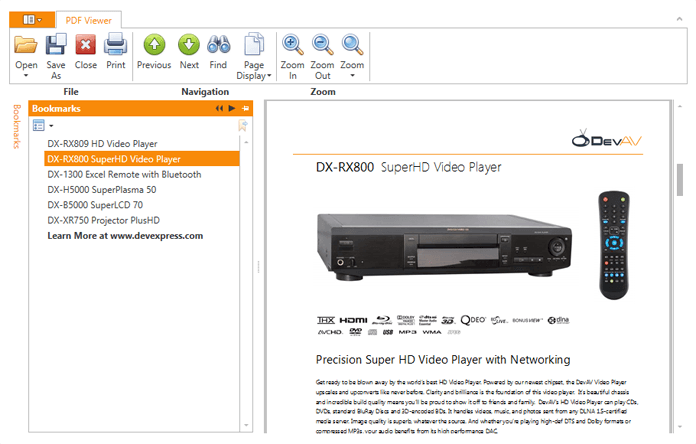Click document scroll down arrow
The width and height of the screenshot is (696, 444).
pyautogui.click(x=680, y=427)
